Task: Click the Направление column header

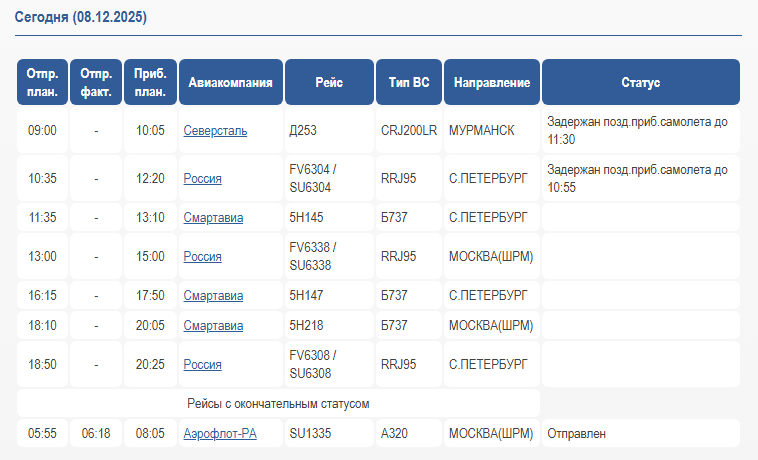Action: click(492, 83)
